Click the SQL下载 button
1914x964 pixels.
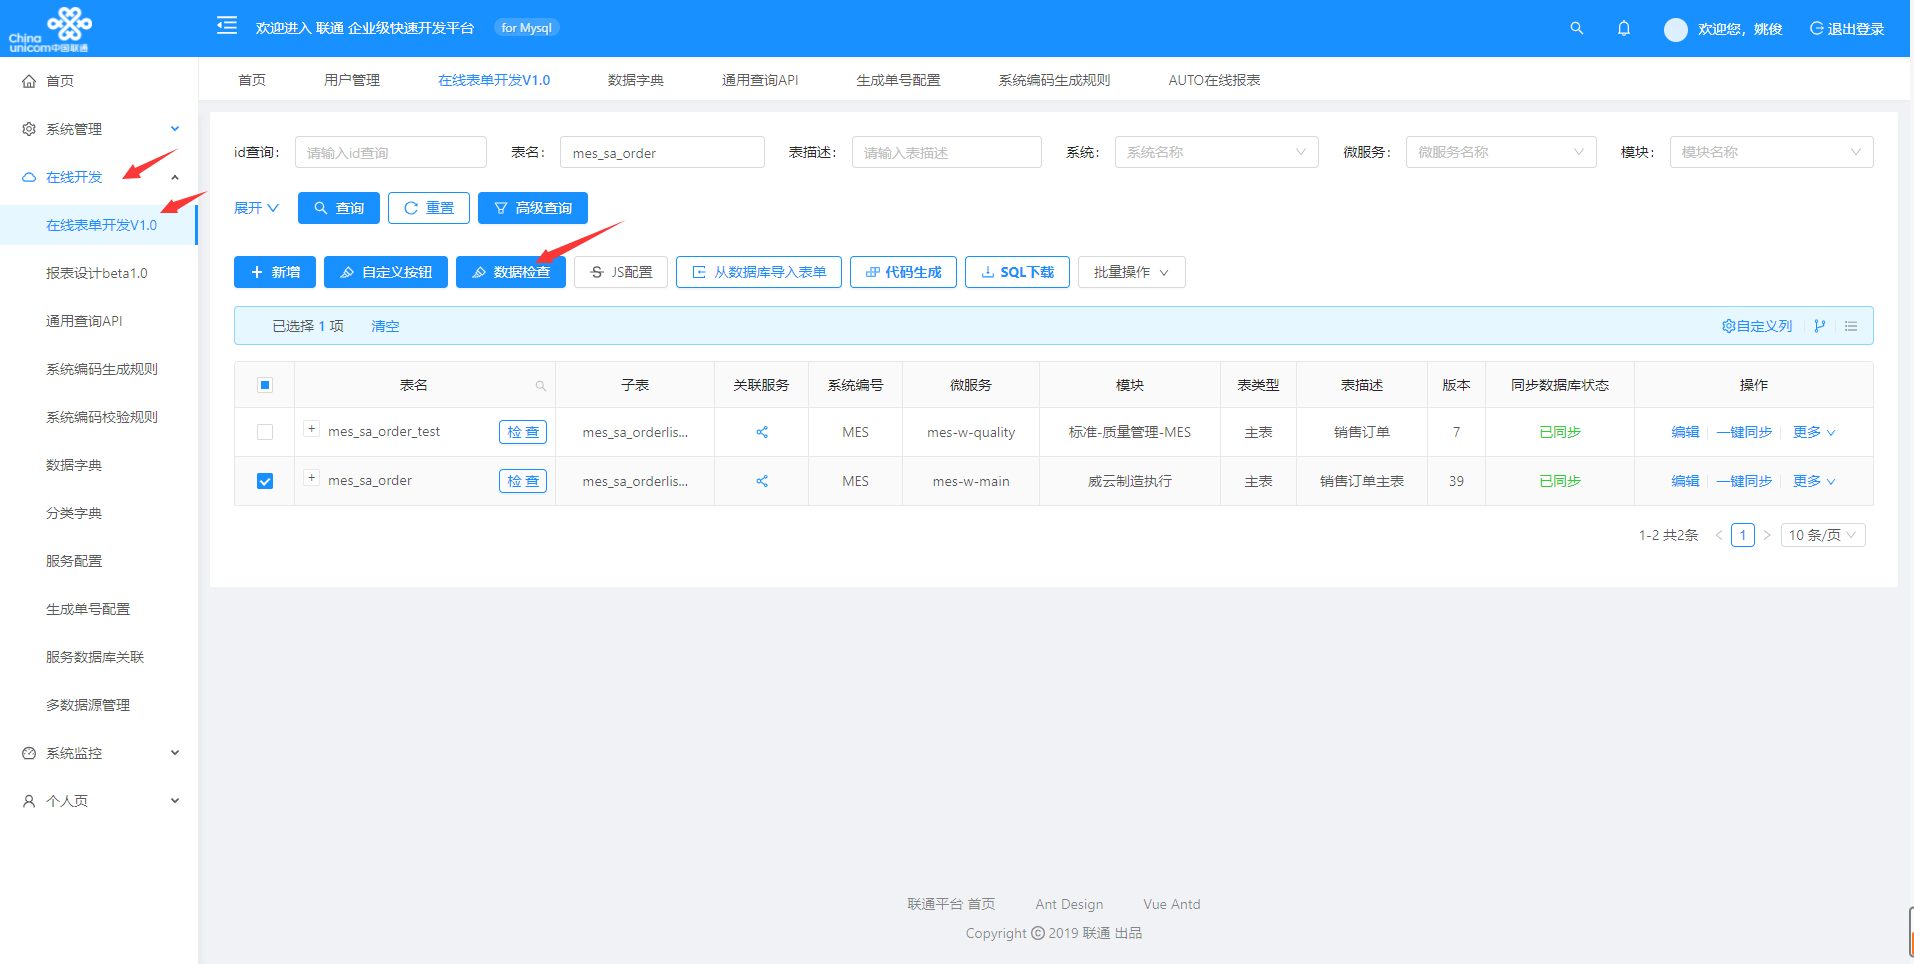point(1017,272)
